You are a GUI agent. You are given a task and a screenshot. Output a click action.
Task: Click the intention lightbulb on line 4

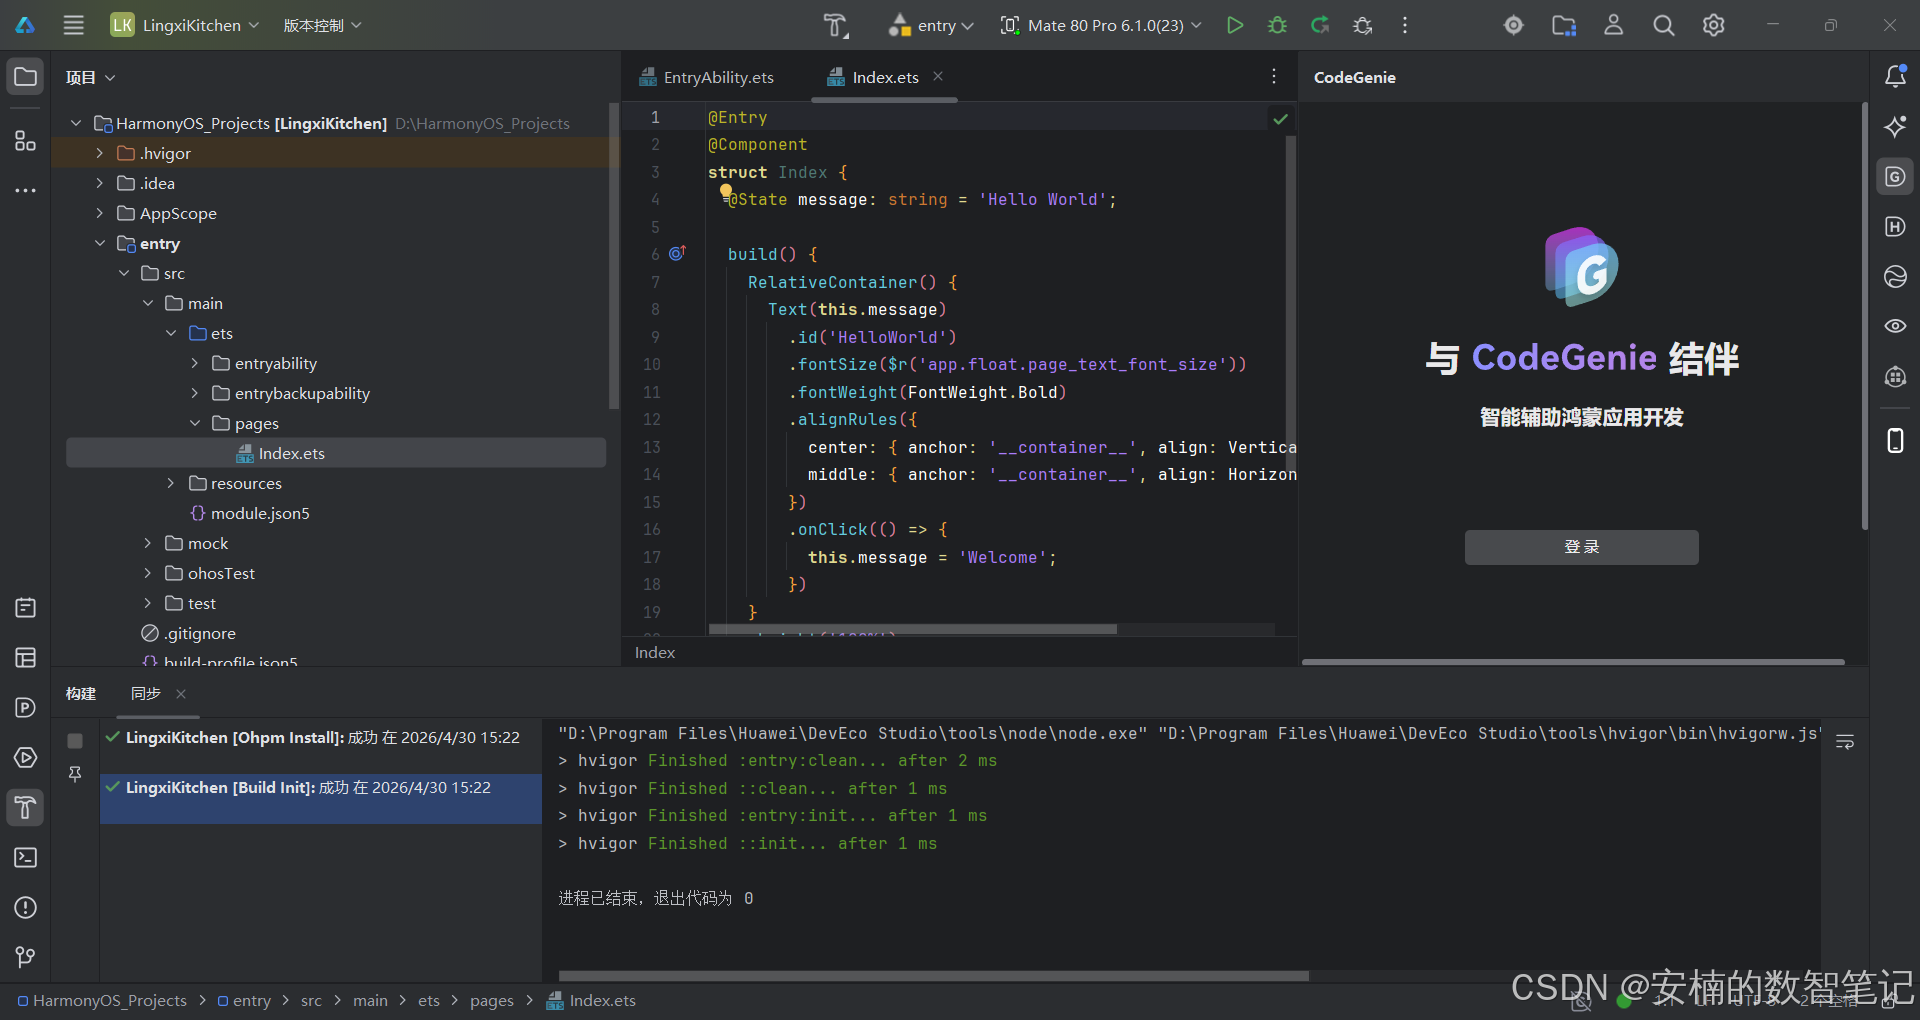(726, 192)
